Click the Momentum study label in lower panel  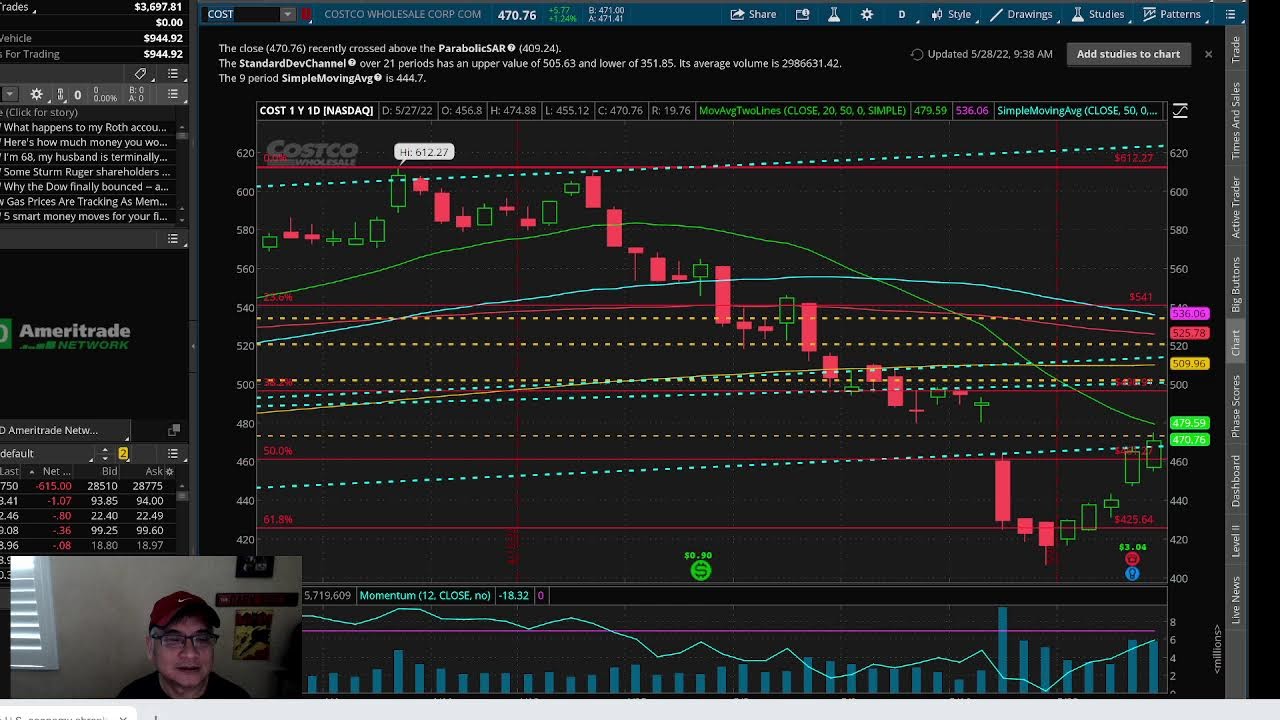[x=425, y=595]
